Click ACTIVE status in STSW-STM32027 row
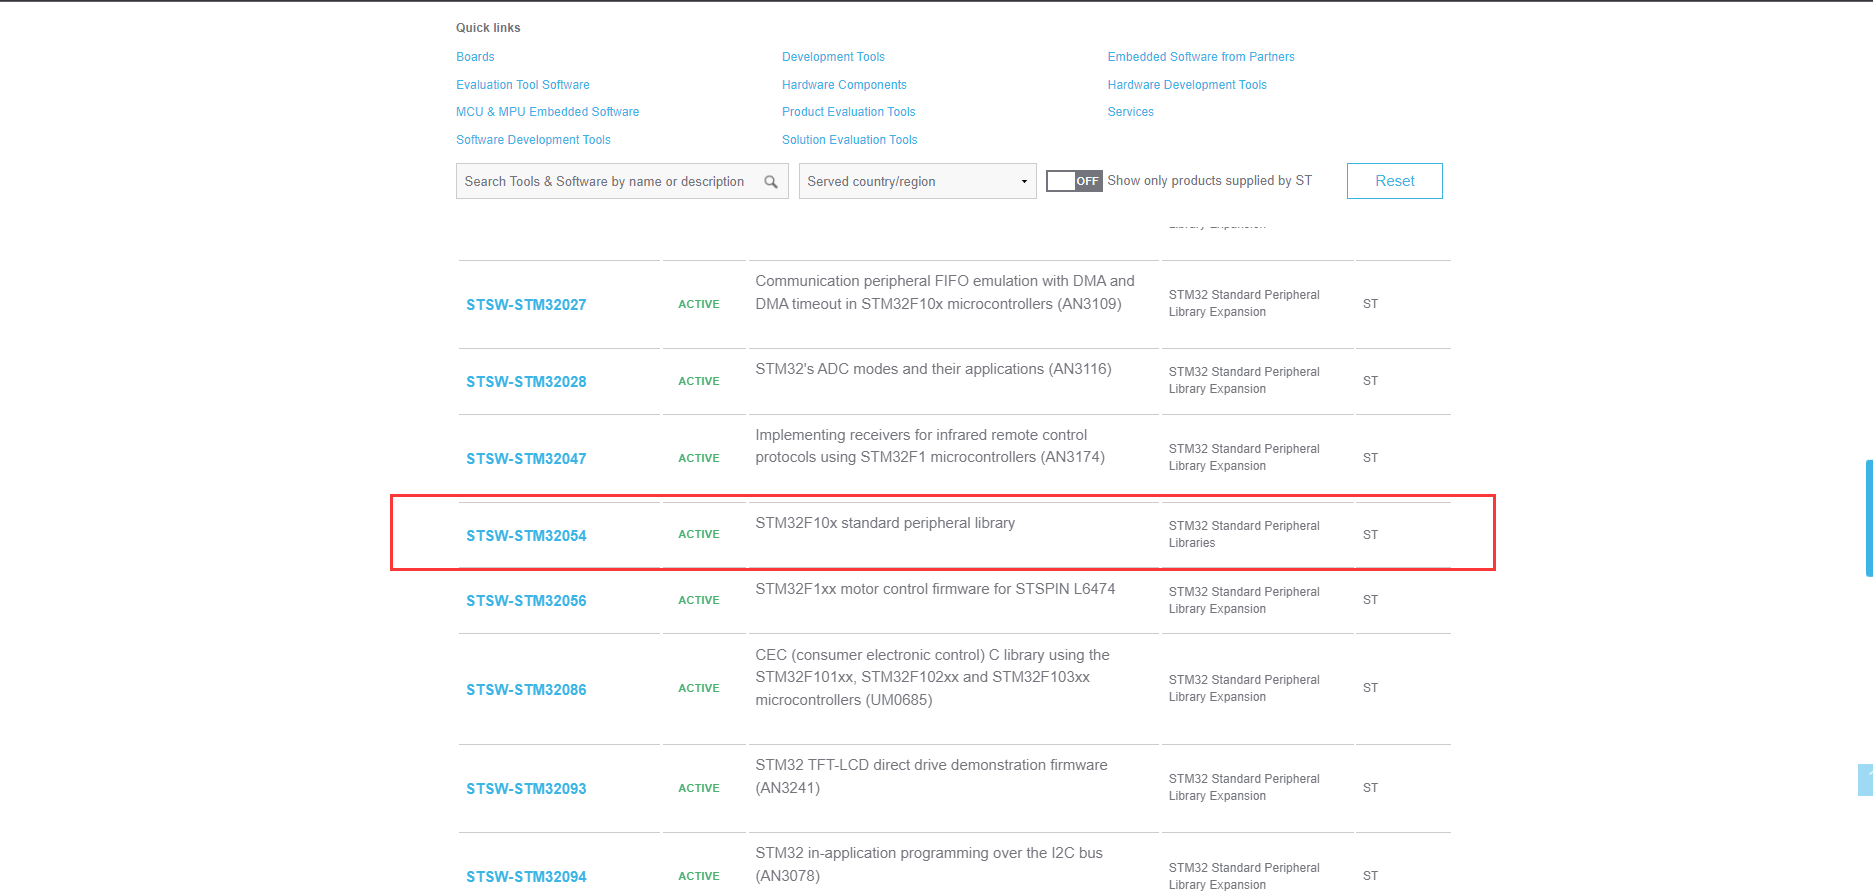1873x892 pixels. pyautogui.click(x=699, y=304)
